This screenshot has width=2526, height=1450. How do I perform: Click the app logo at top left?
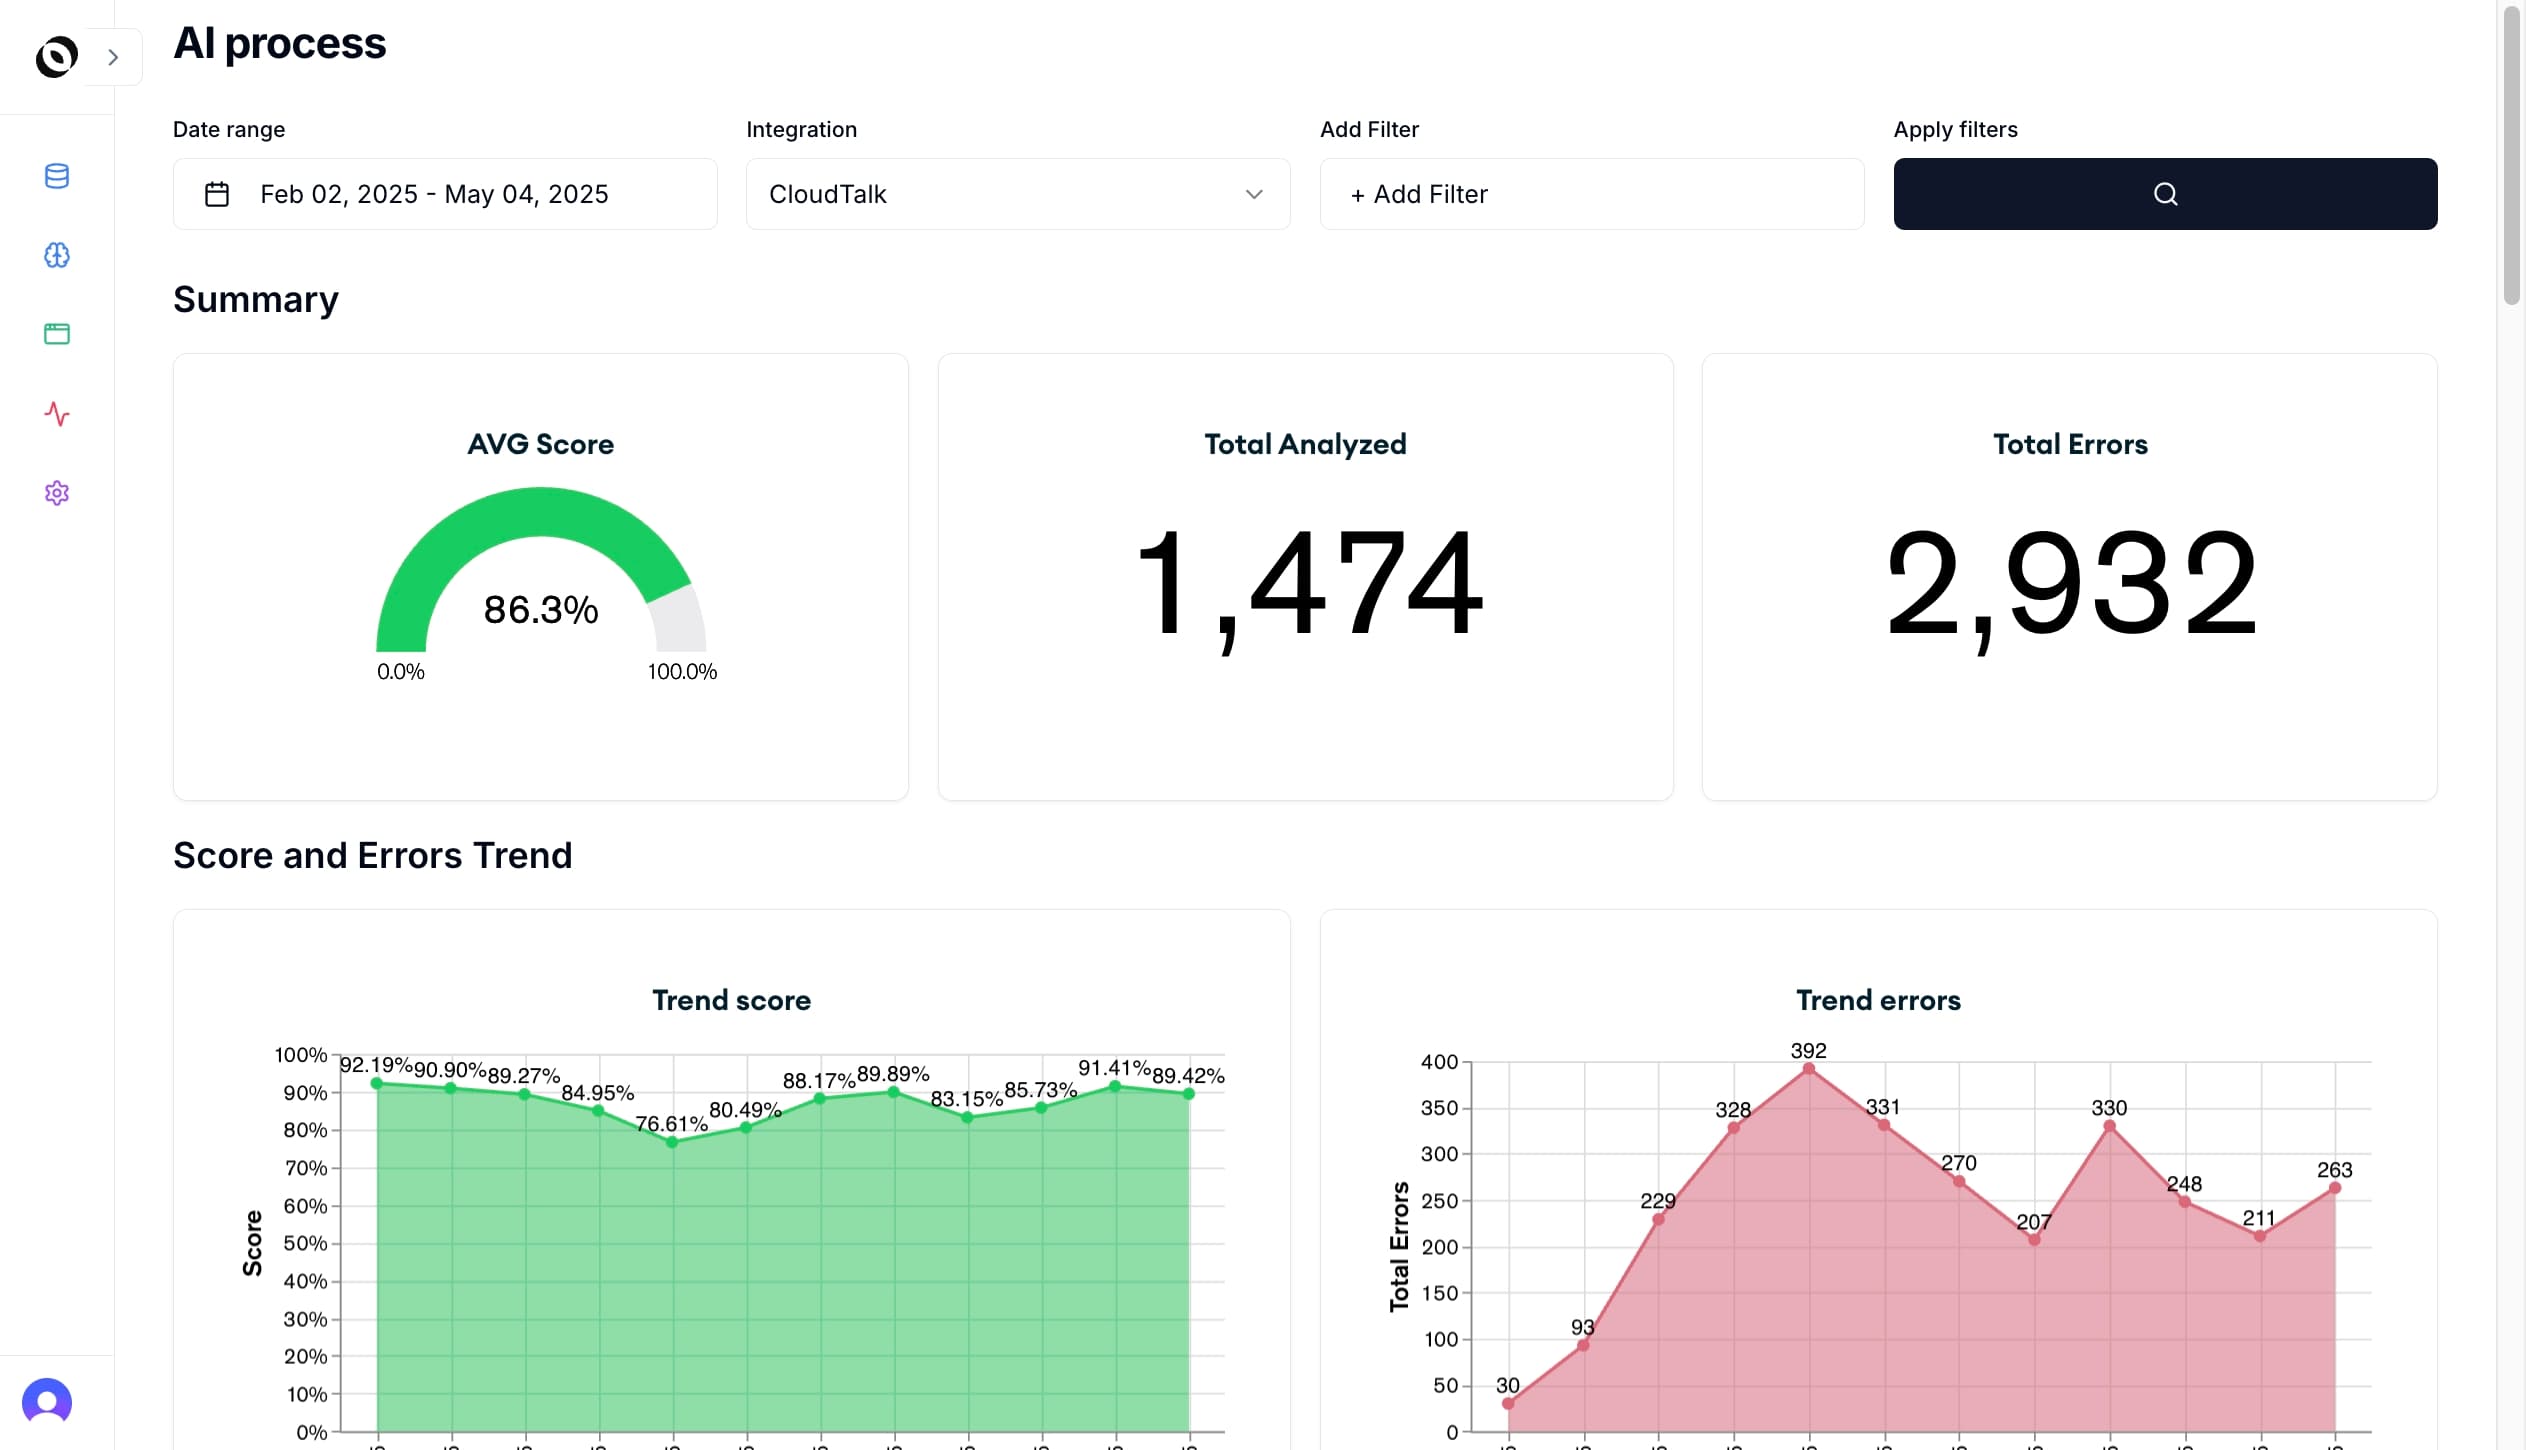[x=56, y=56]
